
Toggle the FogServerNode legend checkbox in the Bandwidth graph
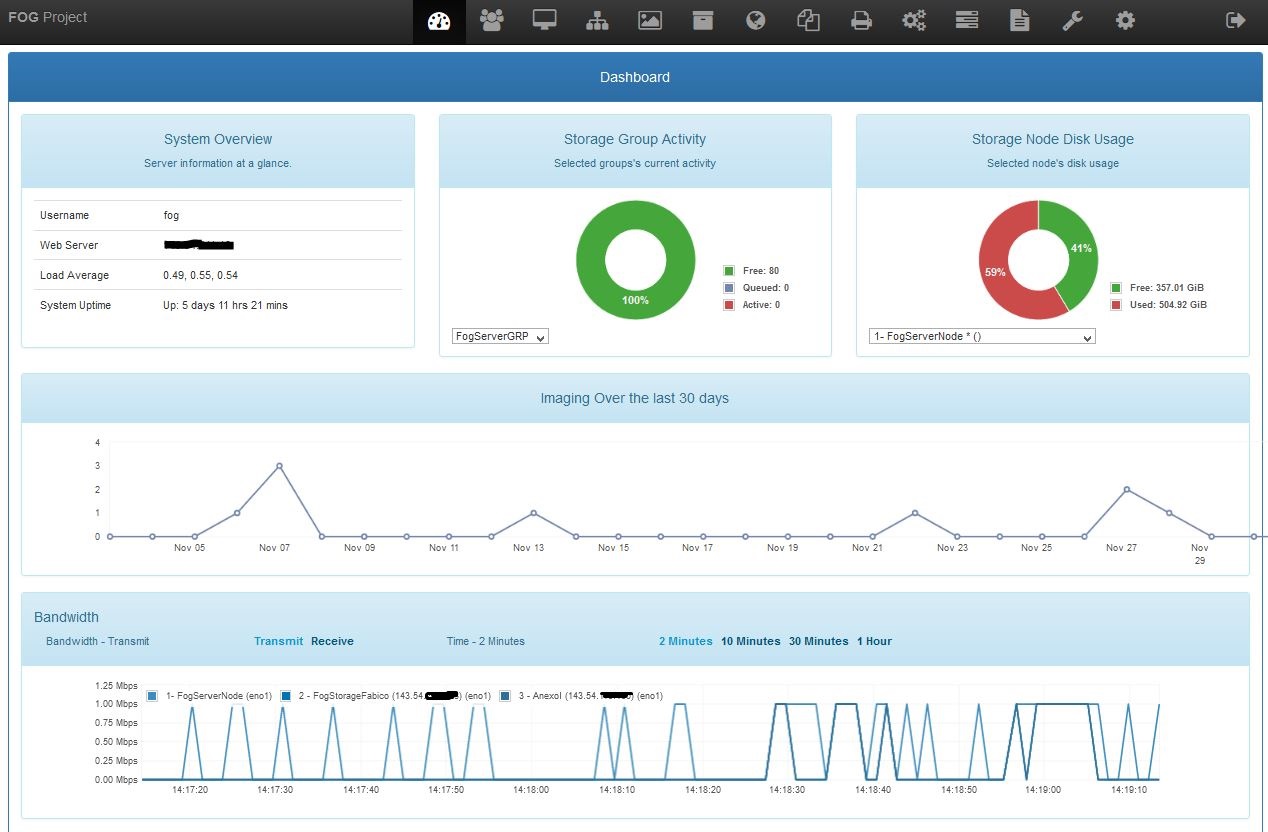[x=152, y=696]
